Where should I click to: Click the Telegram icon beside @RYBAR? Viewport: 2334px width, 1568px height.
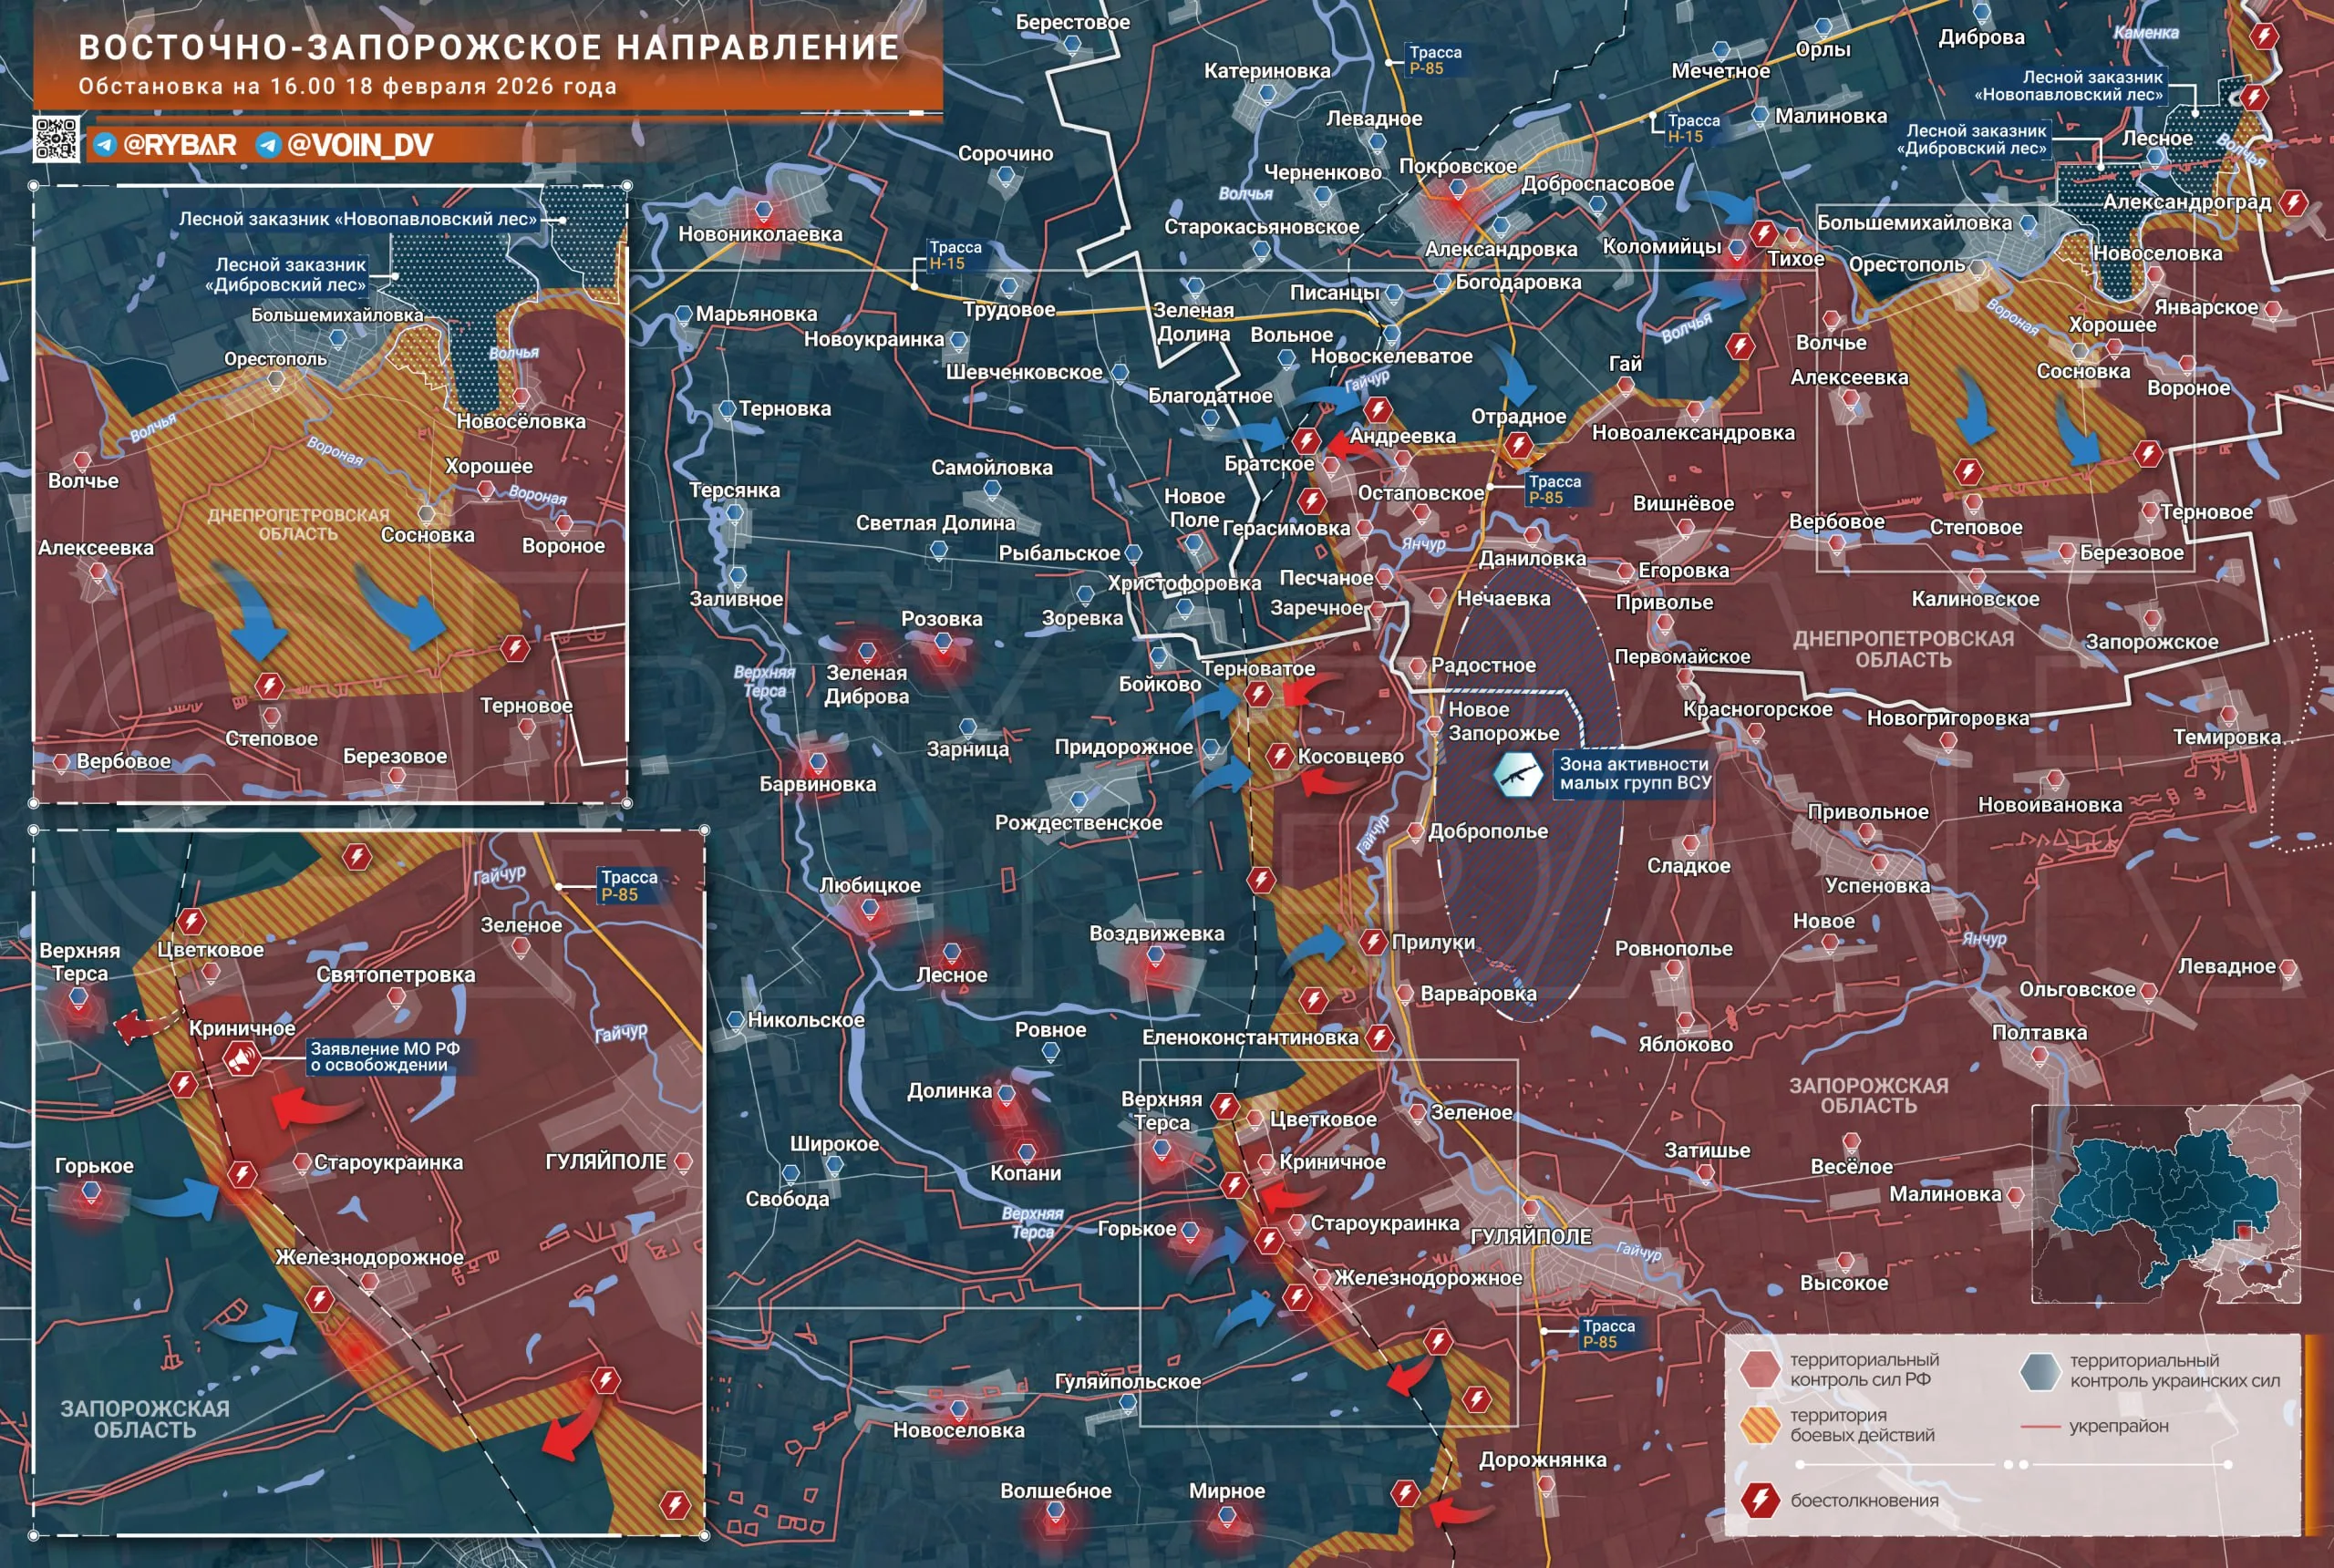pyautogui.click(x=105, y=145)
